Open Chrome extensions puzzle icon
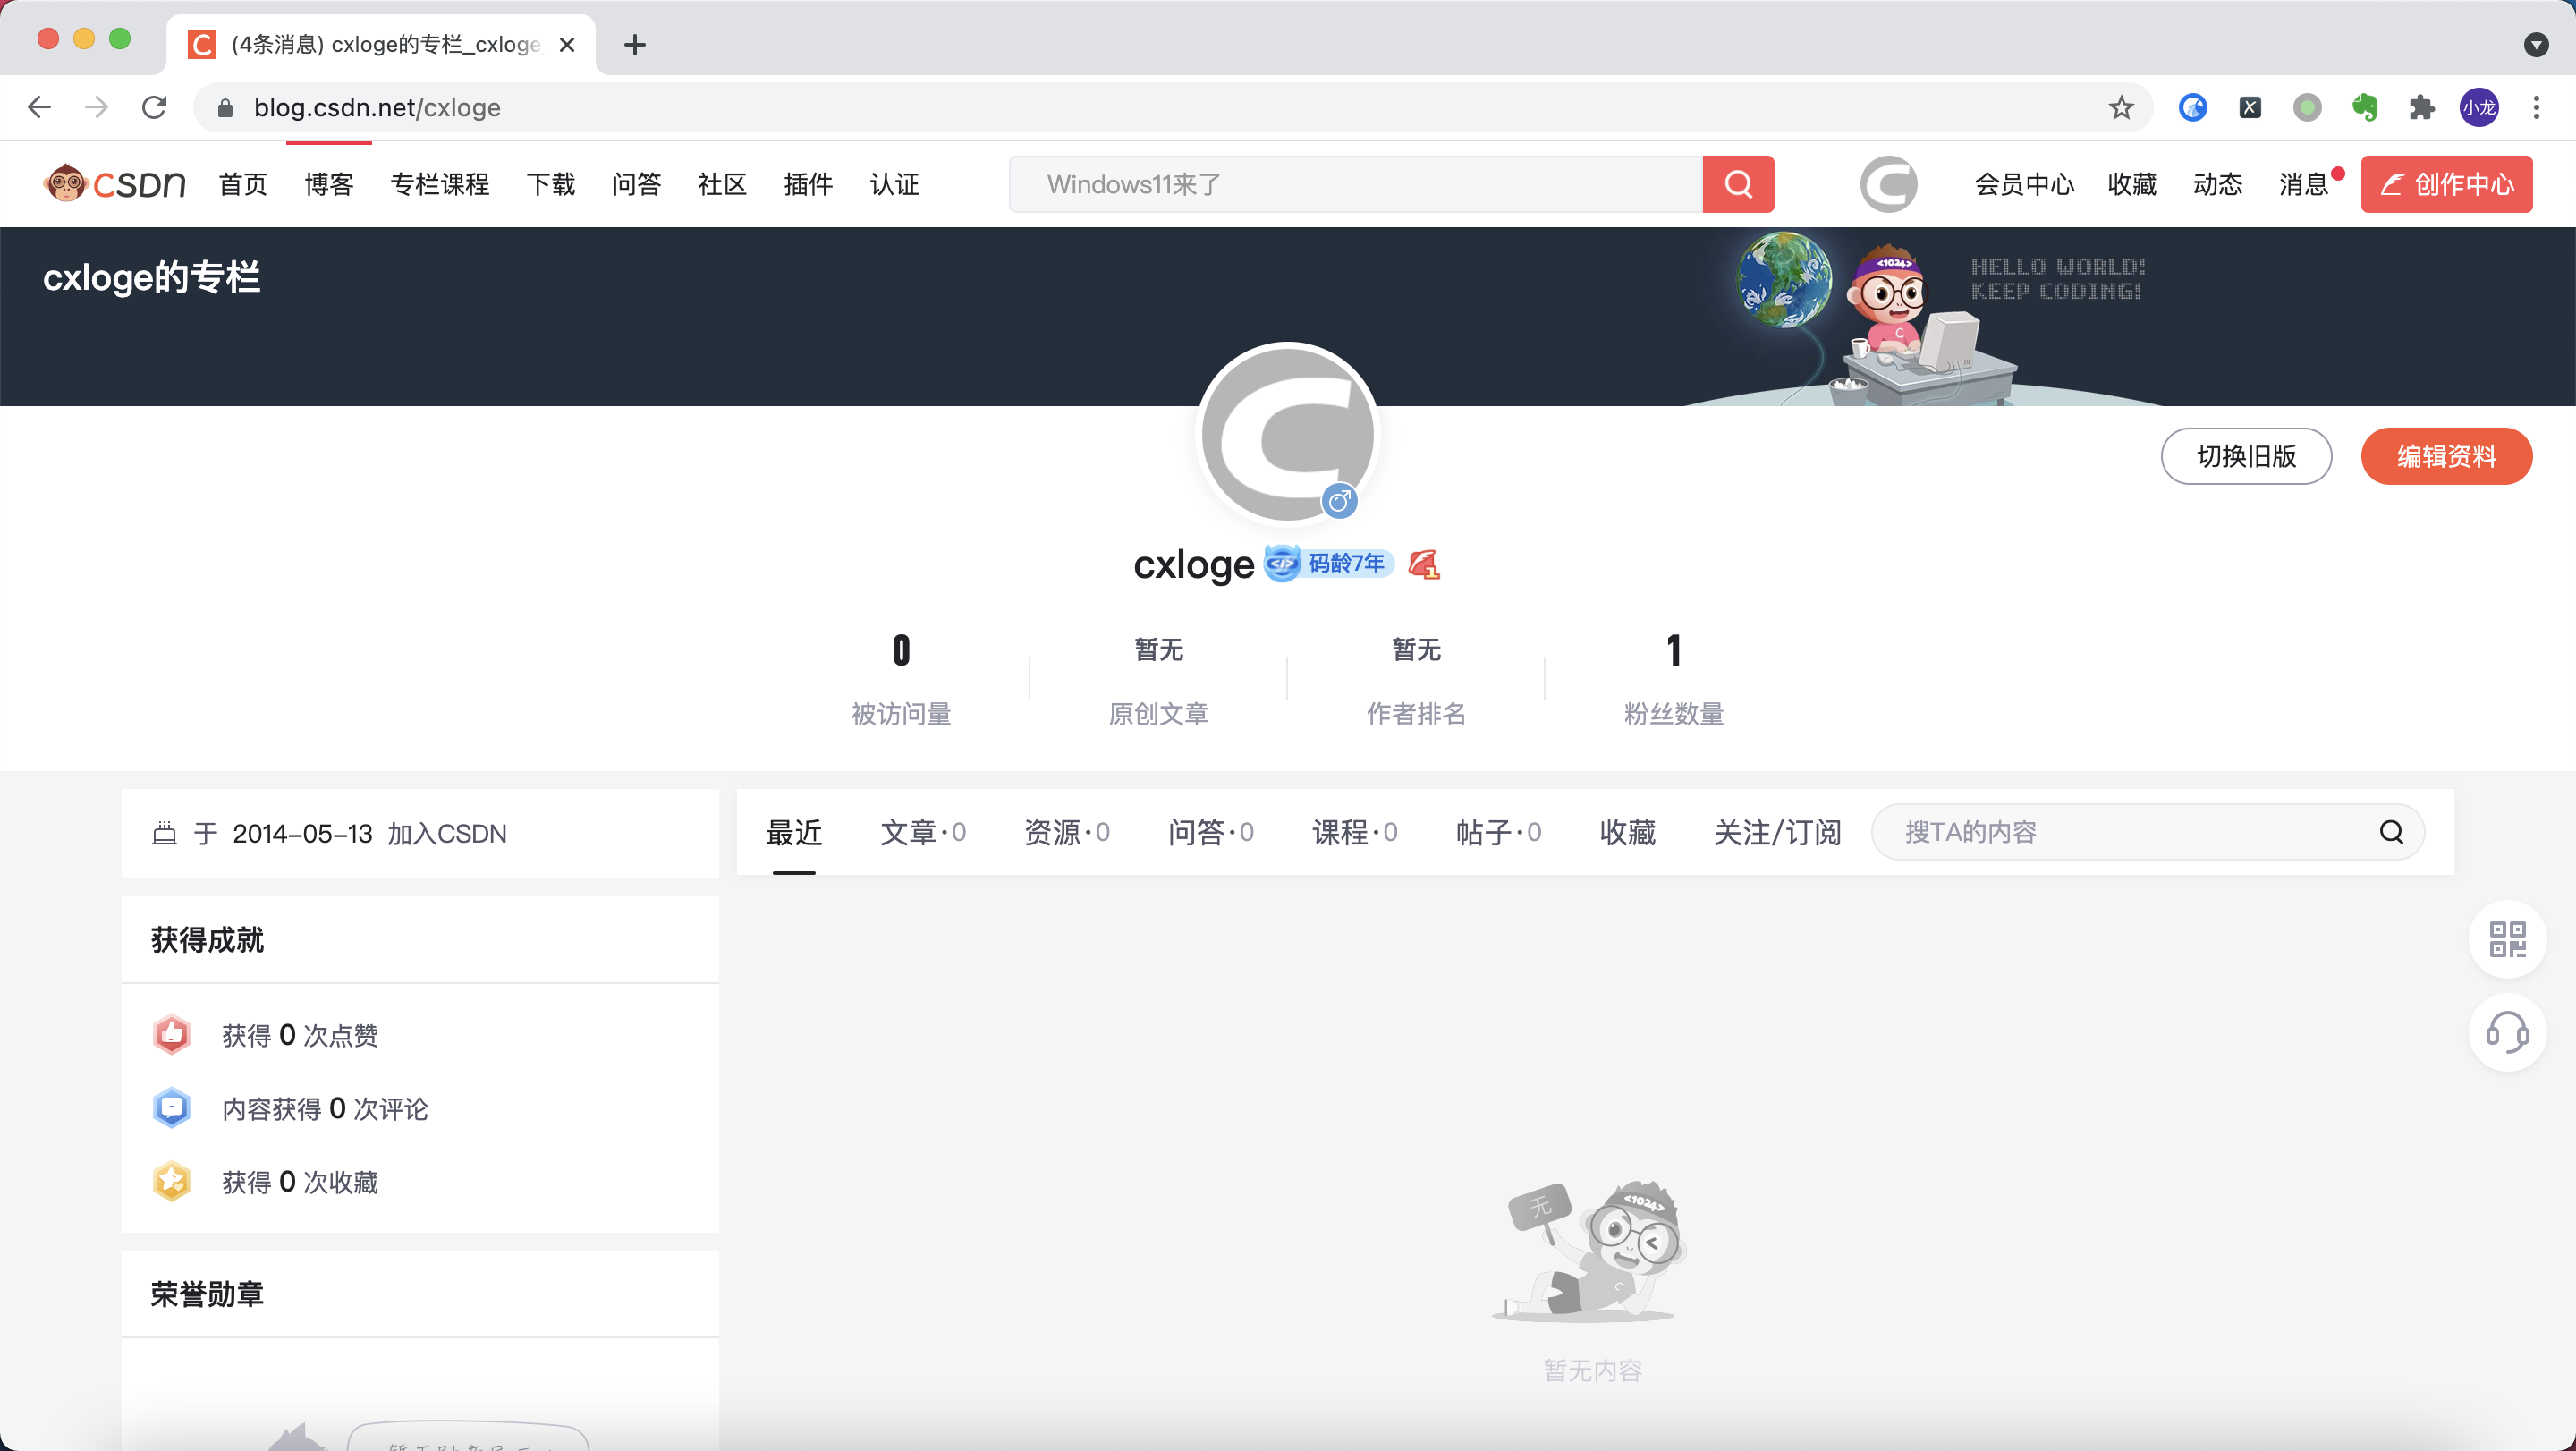This screenshot has height=1451, width=2576. click(2421, 107)
